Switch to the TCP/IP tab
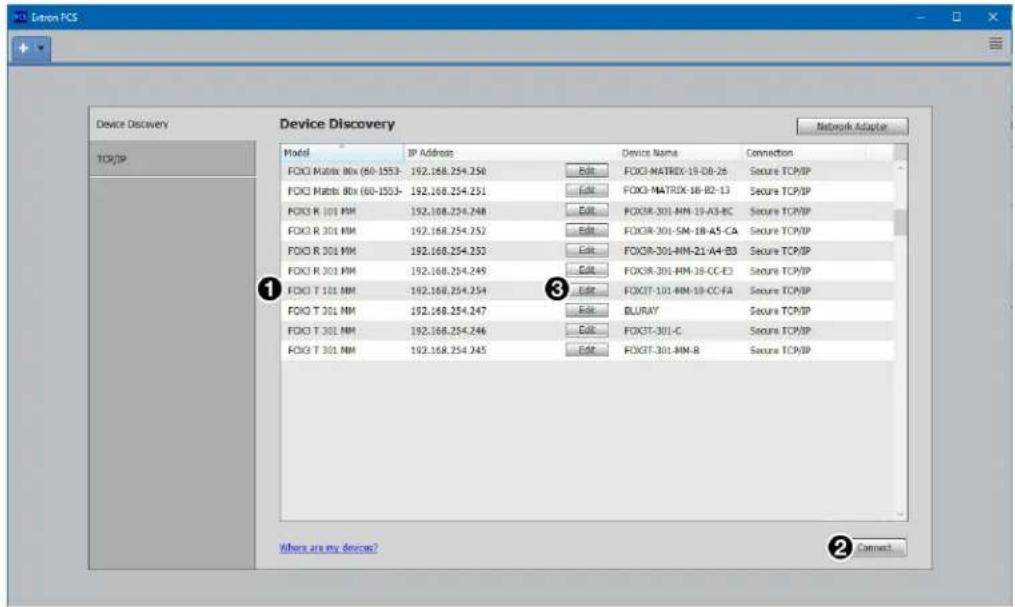This screenshot has width=1015, height=607. coord(172,159)
